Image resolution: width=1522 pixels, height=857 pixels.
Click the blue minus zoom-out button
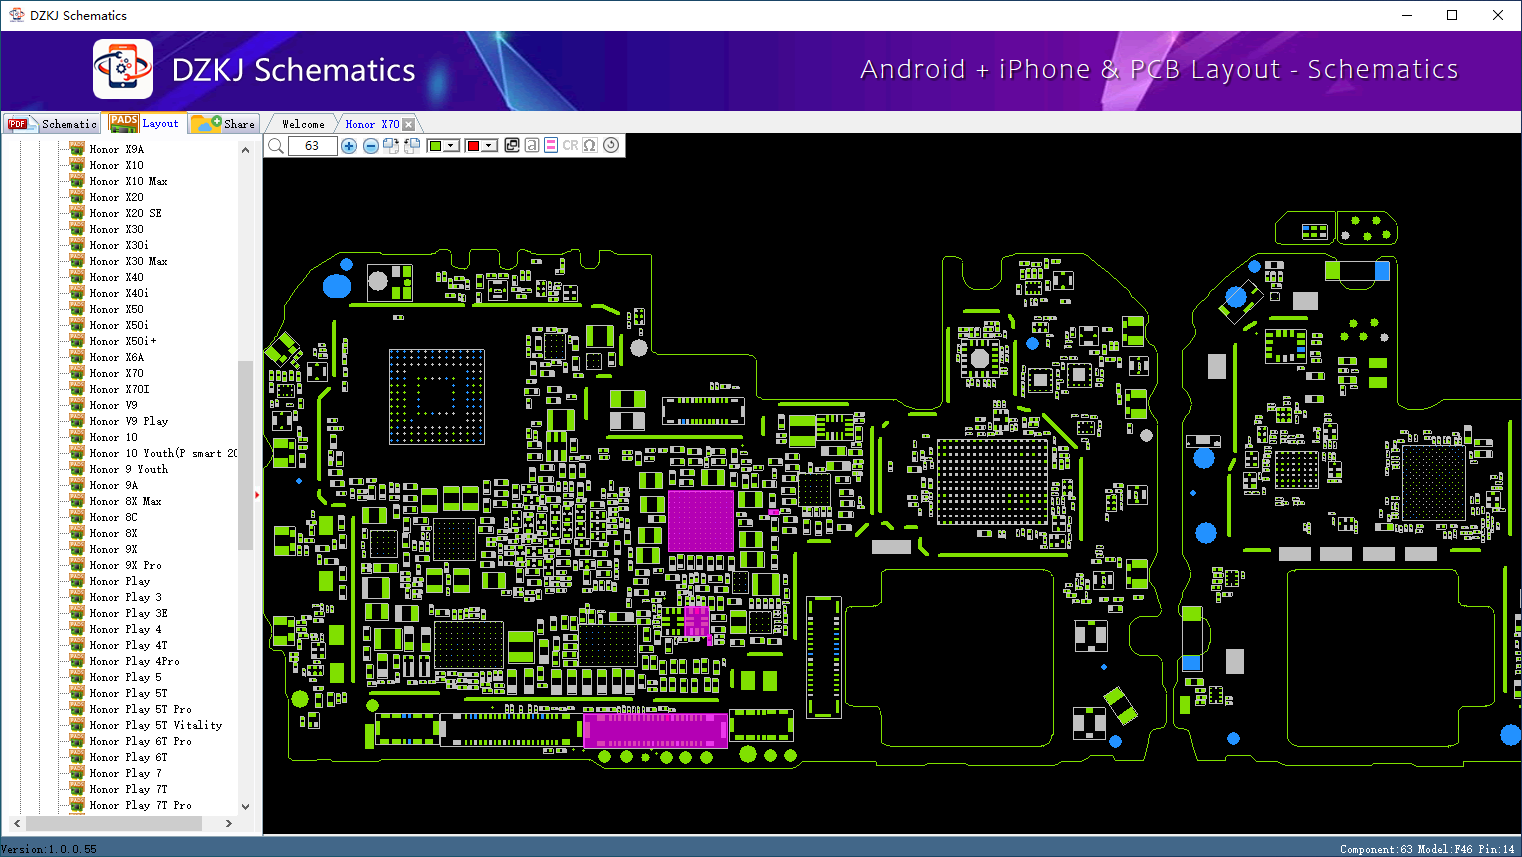371,146
